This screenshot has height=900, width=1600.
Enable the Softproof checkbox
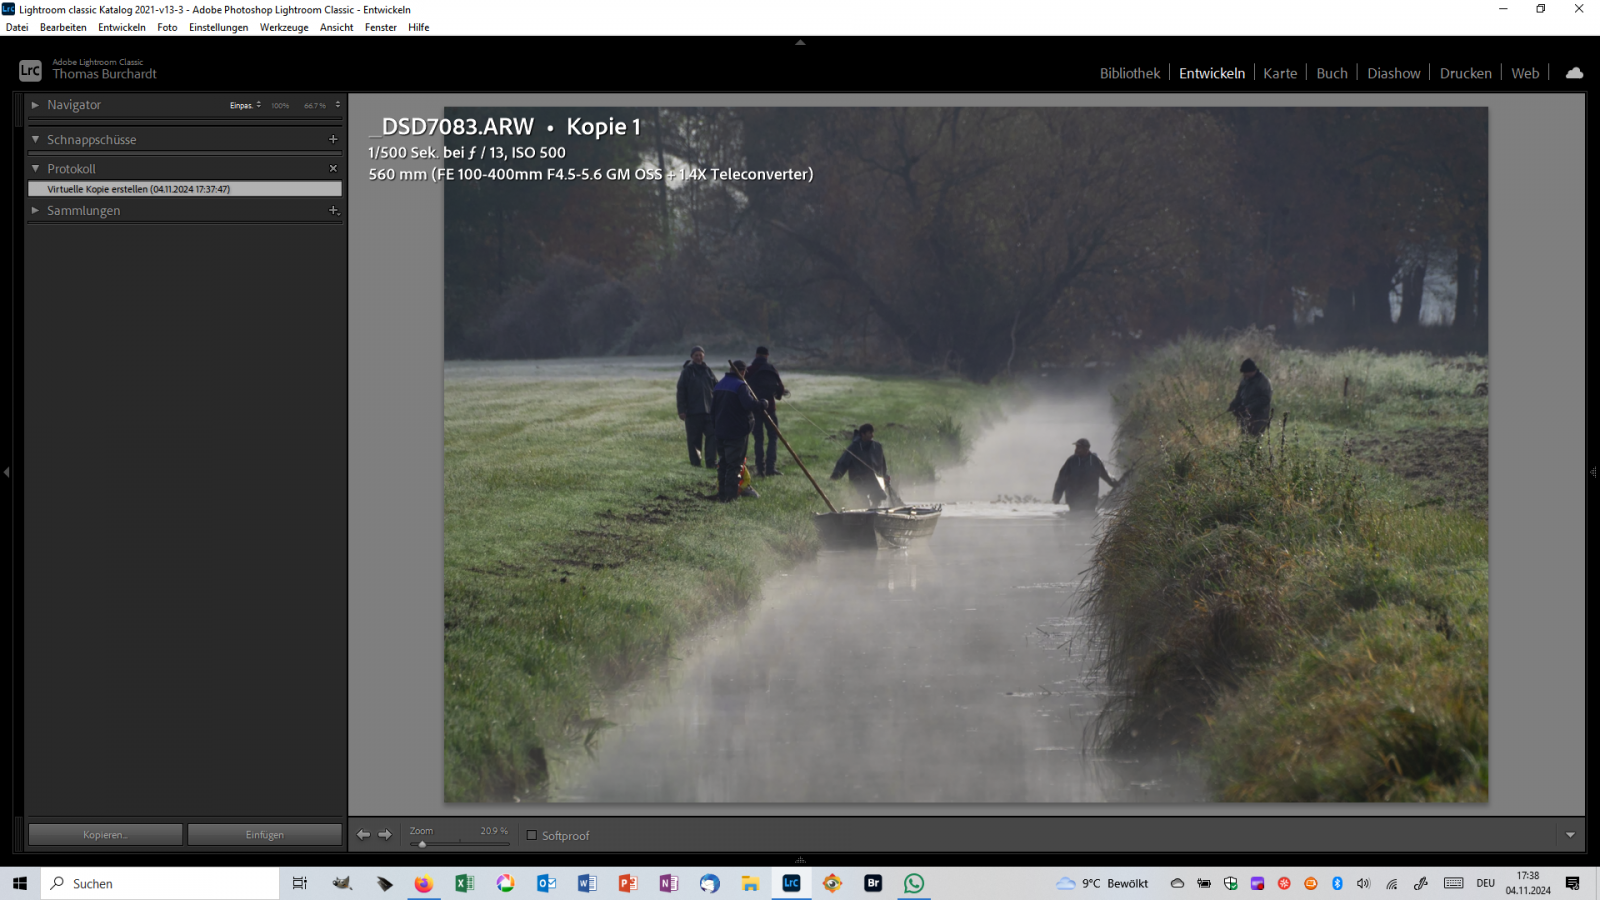(532, 835)
